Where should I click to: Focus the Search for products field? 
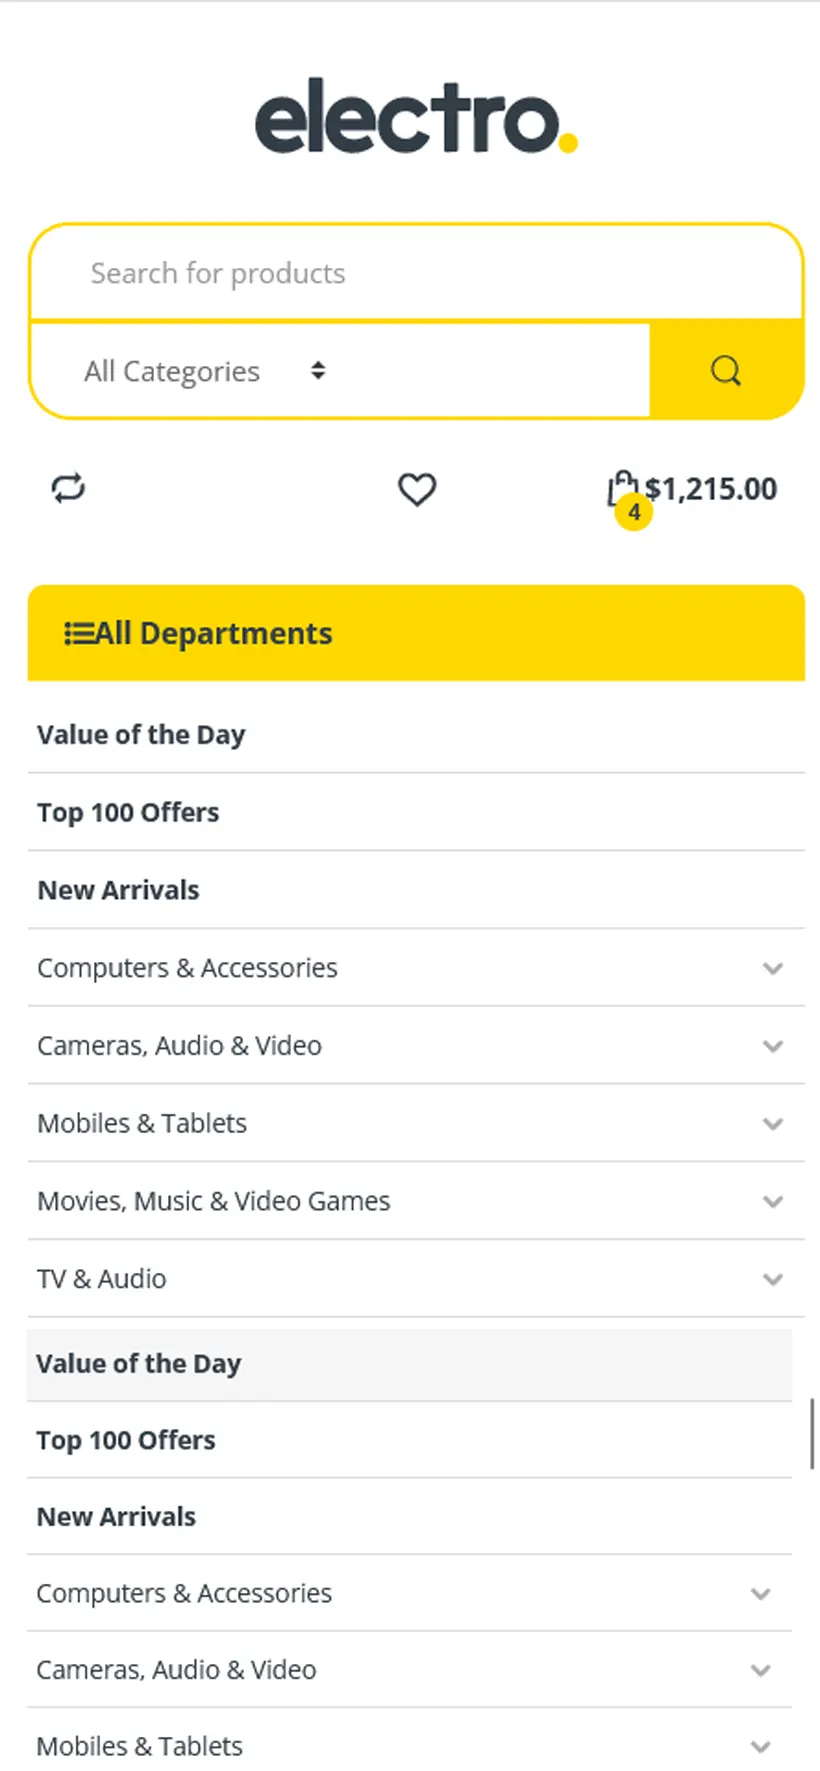coord(416,273)
